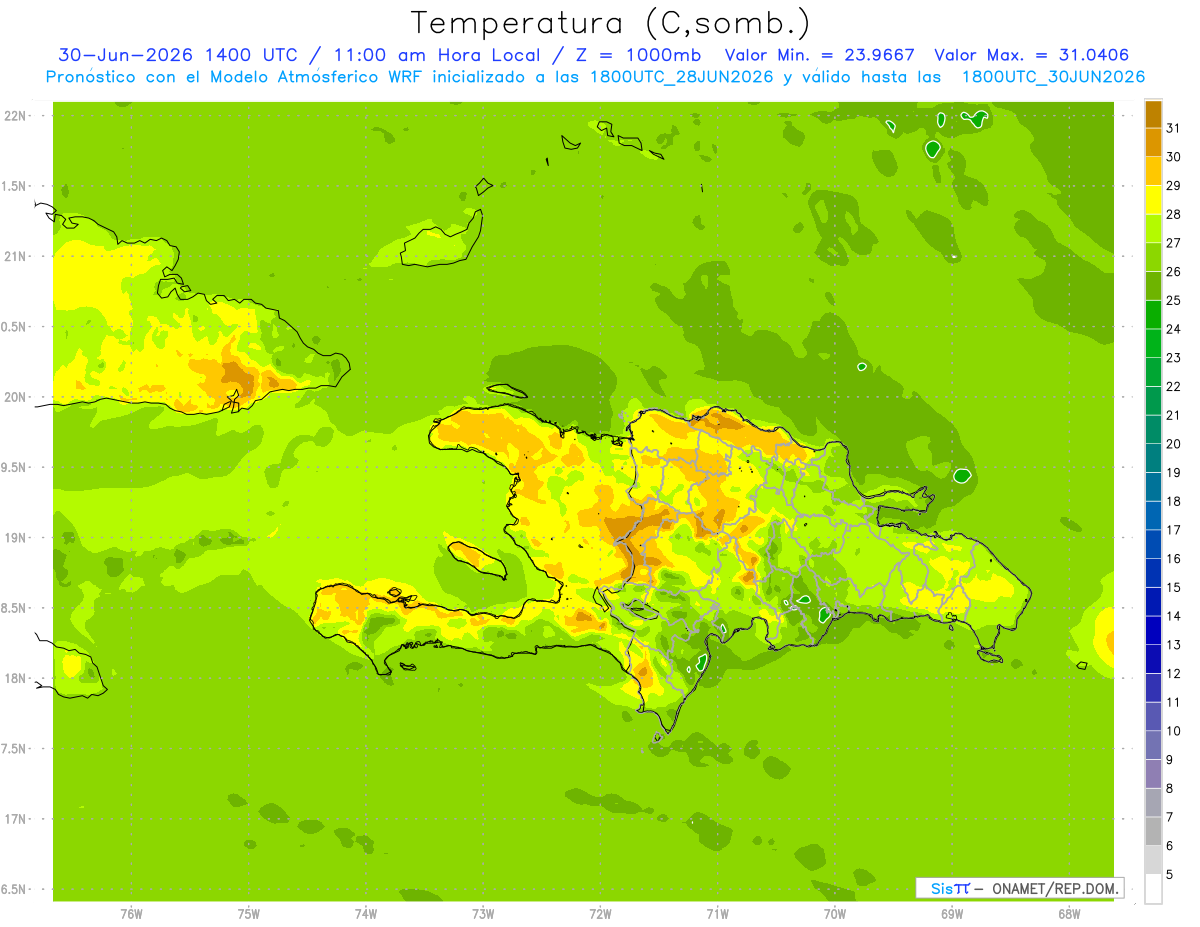The width and height of the screenshot is (1200, 927).
Task: Click legend value 5
Action: click(1171, 874)
